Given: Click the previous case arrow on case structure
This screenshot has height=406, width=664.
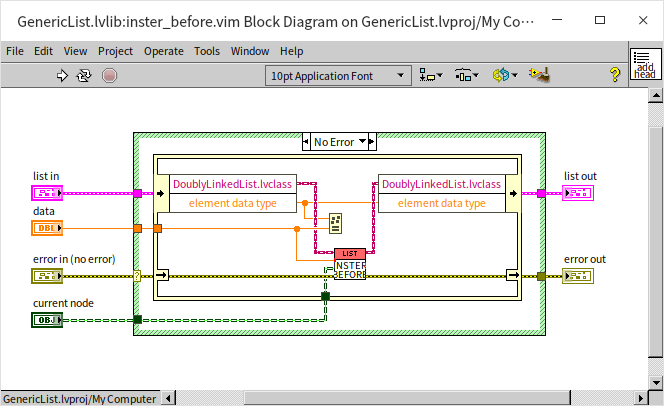Looking at the screenshot, I should click(x=307, y=142).
